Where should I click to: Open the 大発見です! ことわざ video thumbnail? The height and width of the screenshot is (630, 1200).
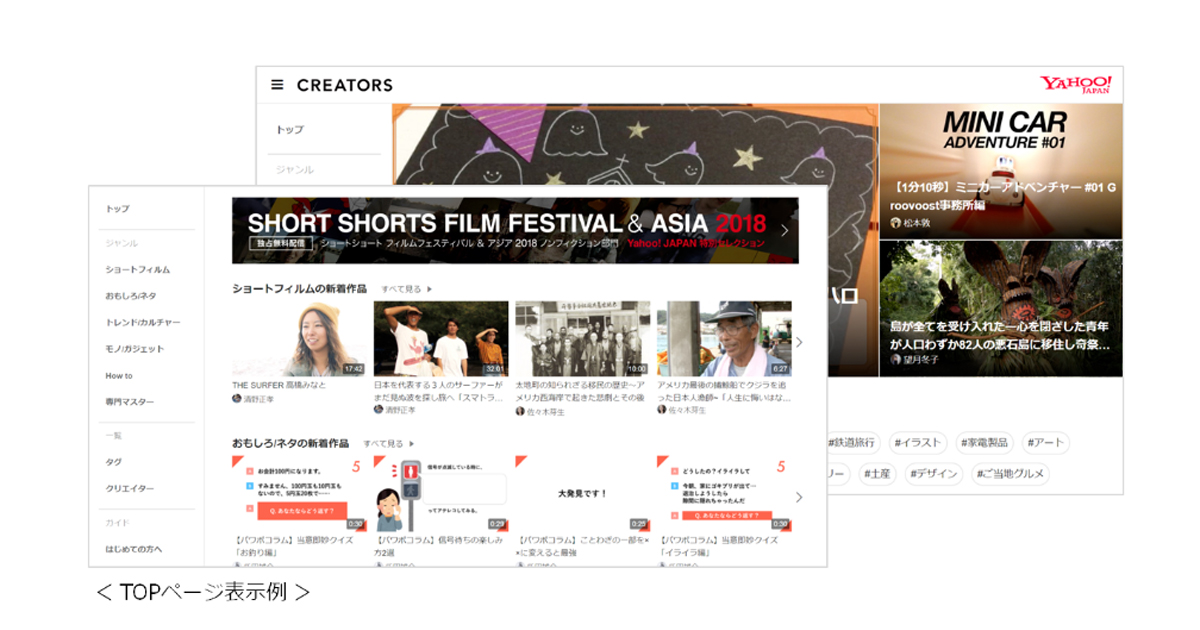(582, 493)
